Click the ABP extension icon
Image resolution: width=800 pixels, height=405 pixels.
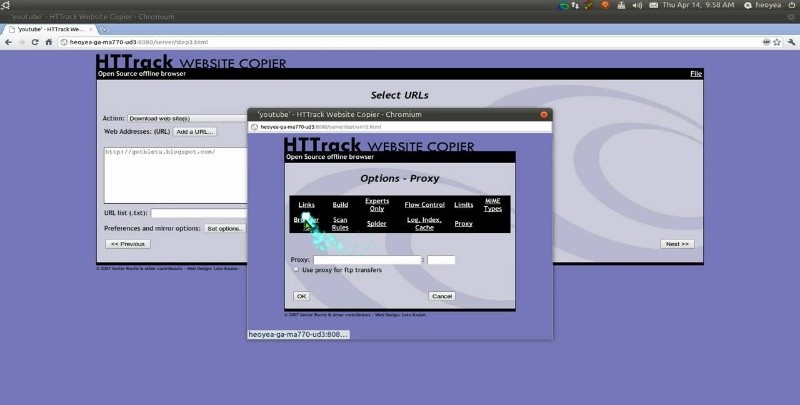tap(766, 42)
